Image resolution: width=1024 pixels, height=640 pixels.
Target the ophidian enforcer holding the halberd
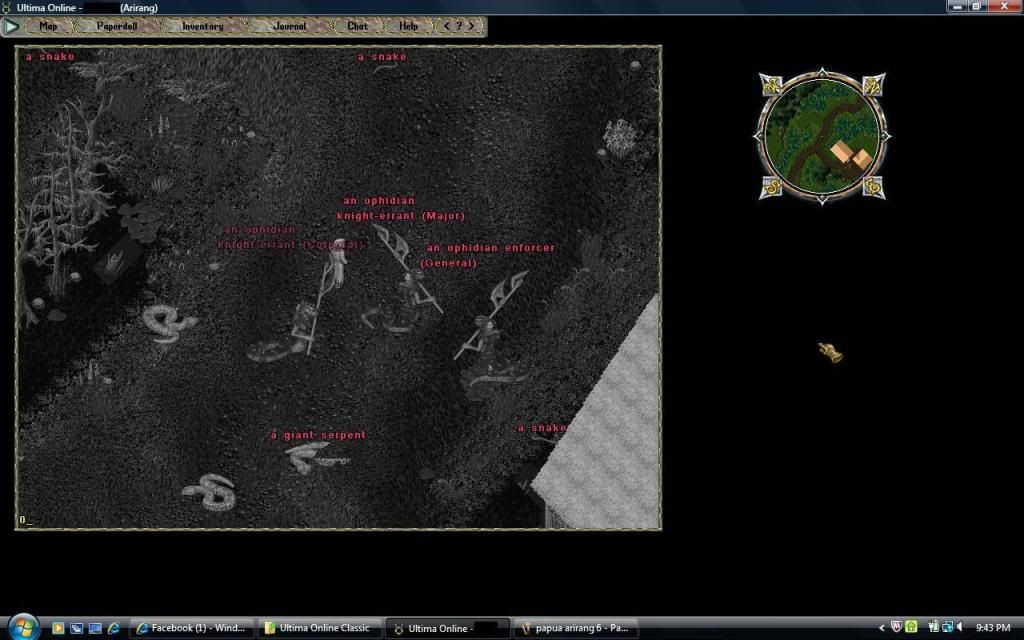(490, 340)
